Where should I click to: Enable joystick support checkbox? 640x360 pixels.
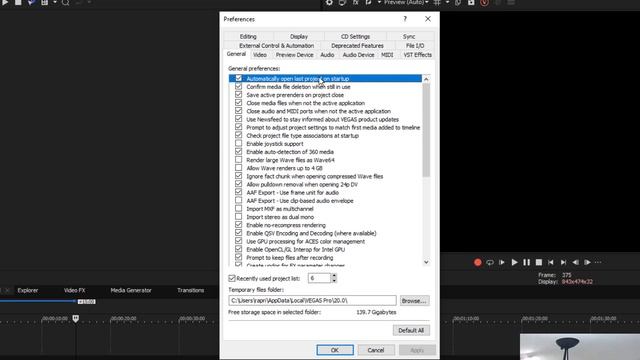pos(238,144)
